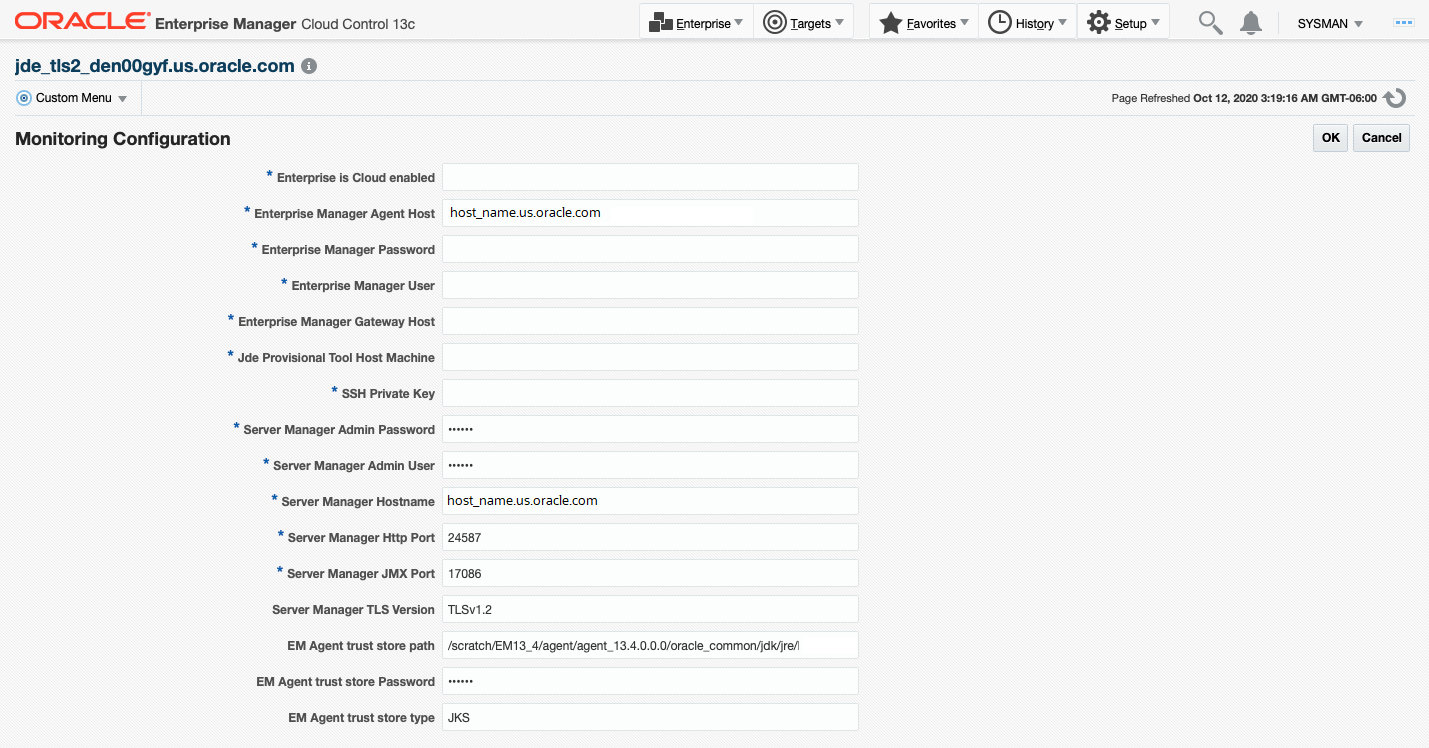1429x748 pixels.
Task: Click the jde_tls2_den00gyf.us.oracle.com target title
Action: coord(155,66)
